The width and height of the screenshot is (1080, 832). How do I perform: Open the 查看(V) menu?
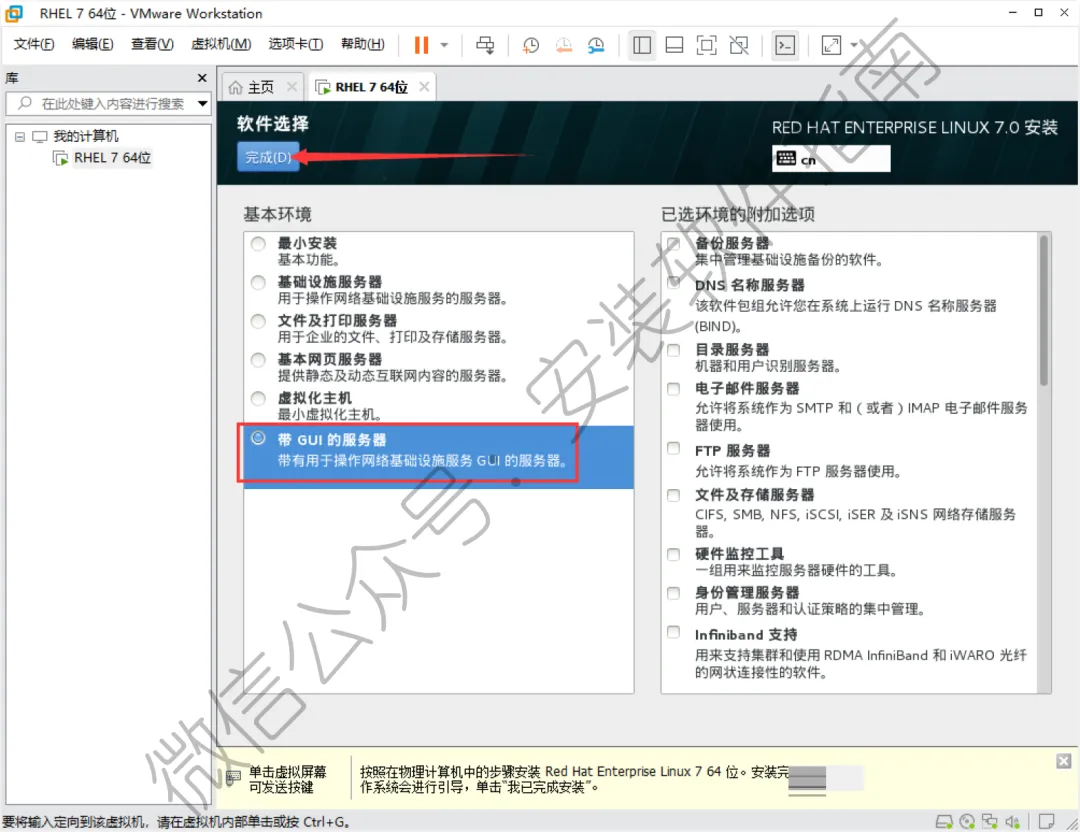[152, 44]
